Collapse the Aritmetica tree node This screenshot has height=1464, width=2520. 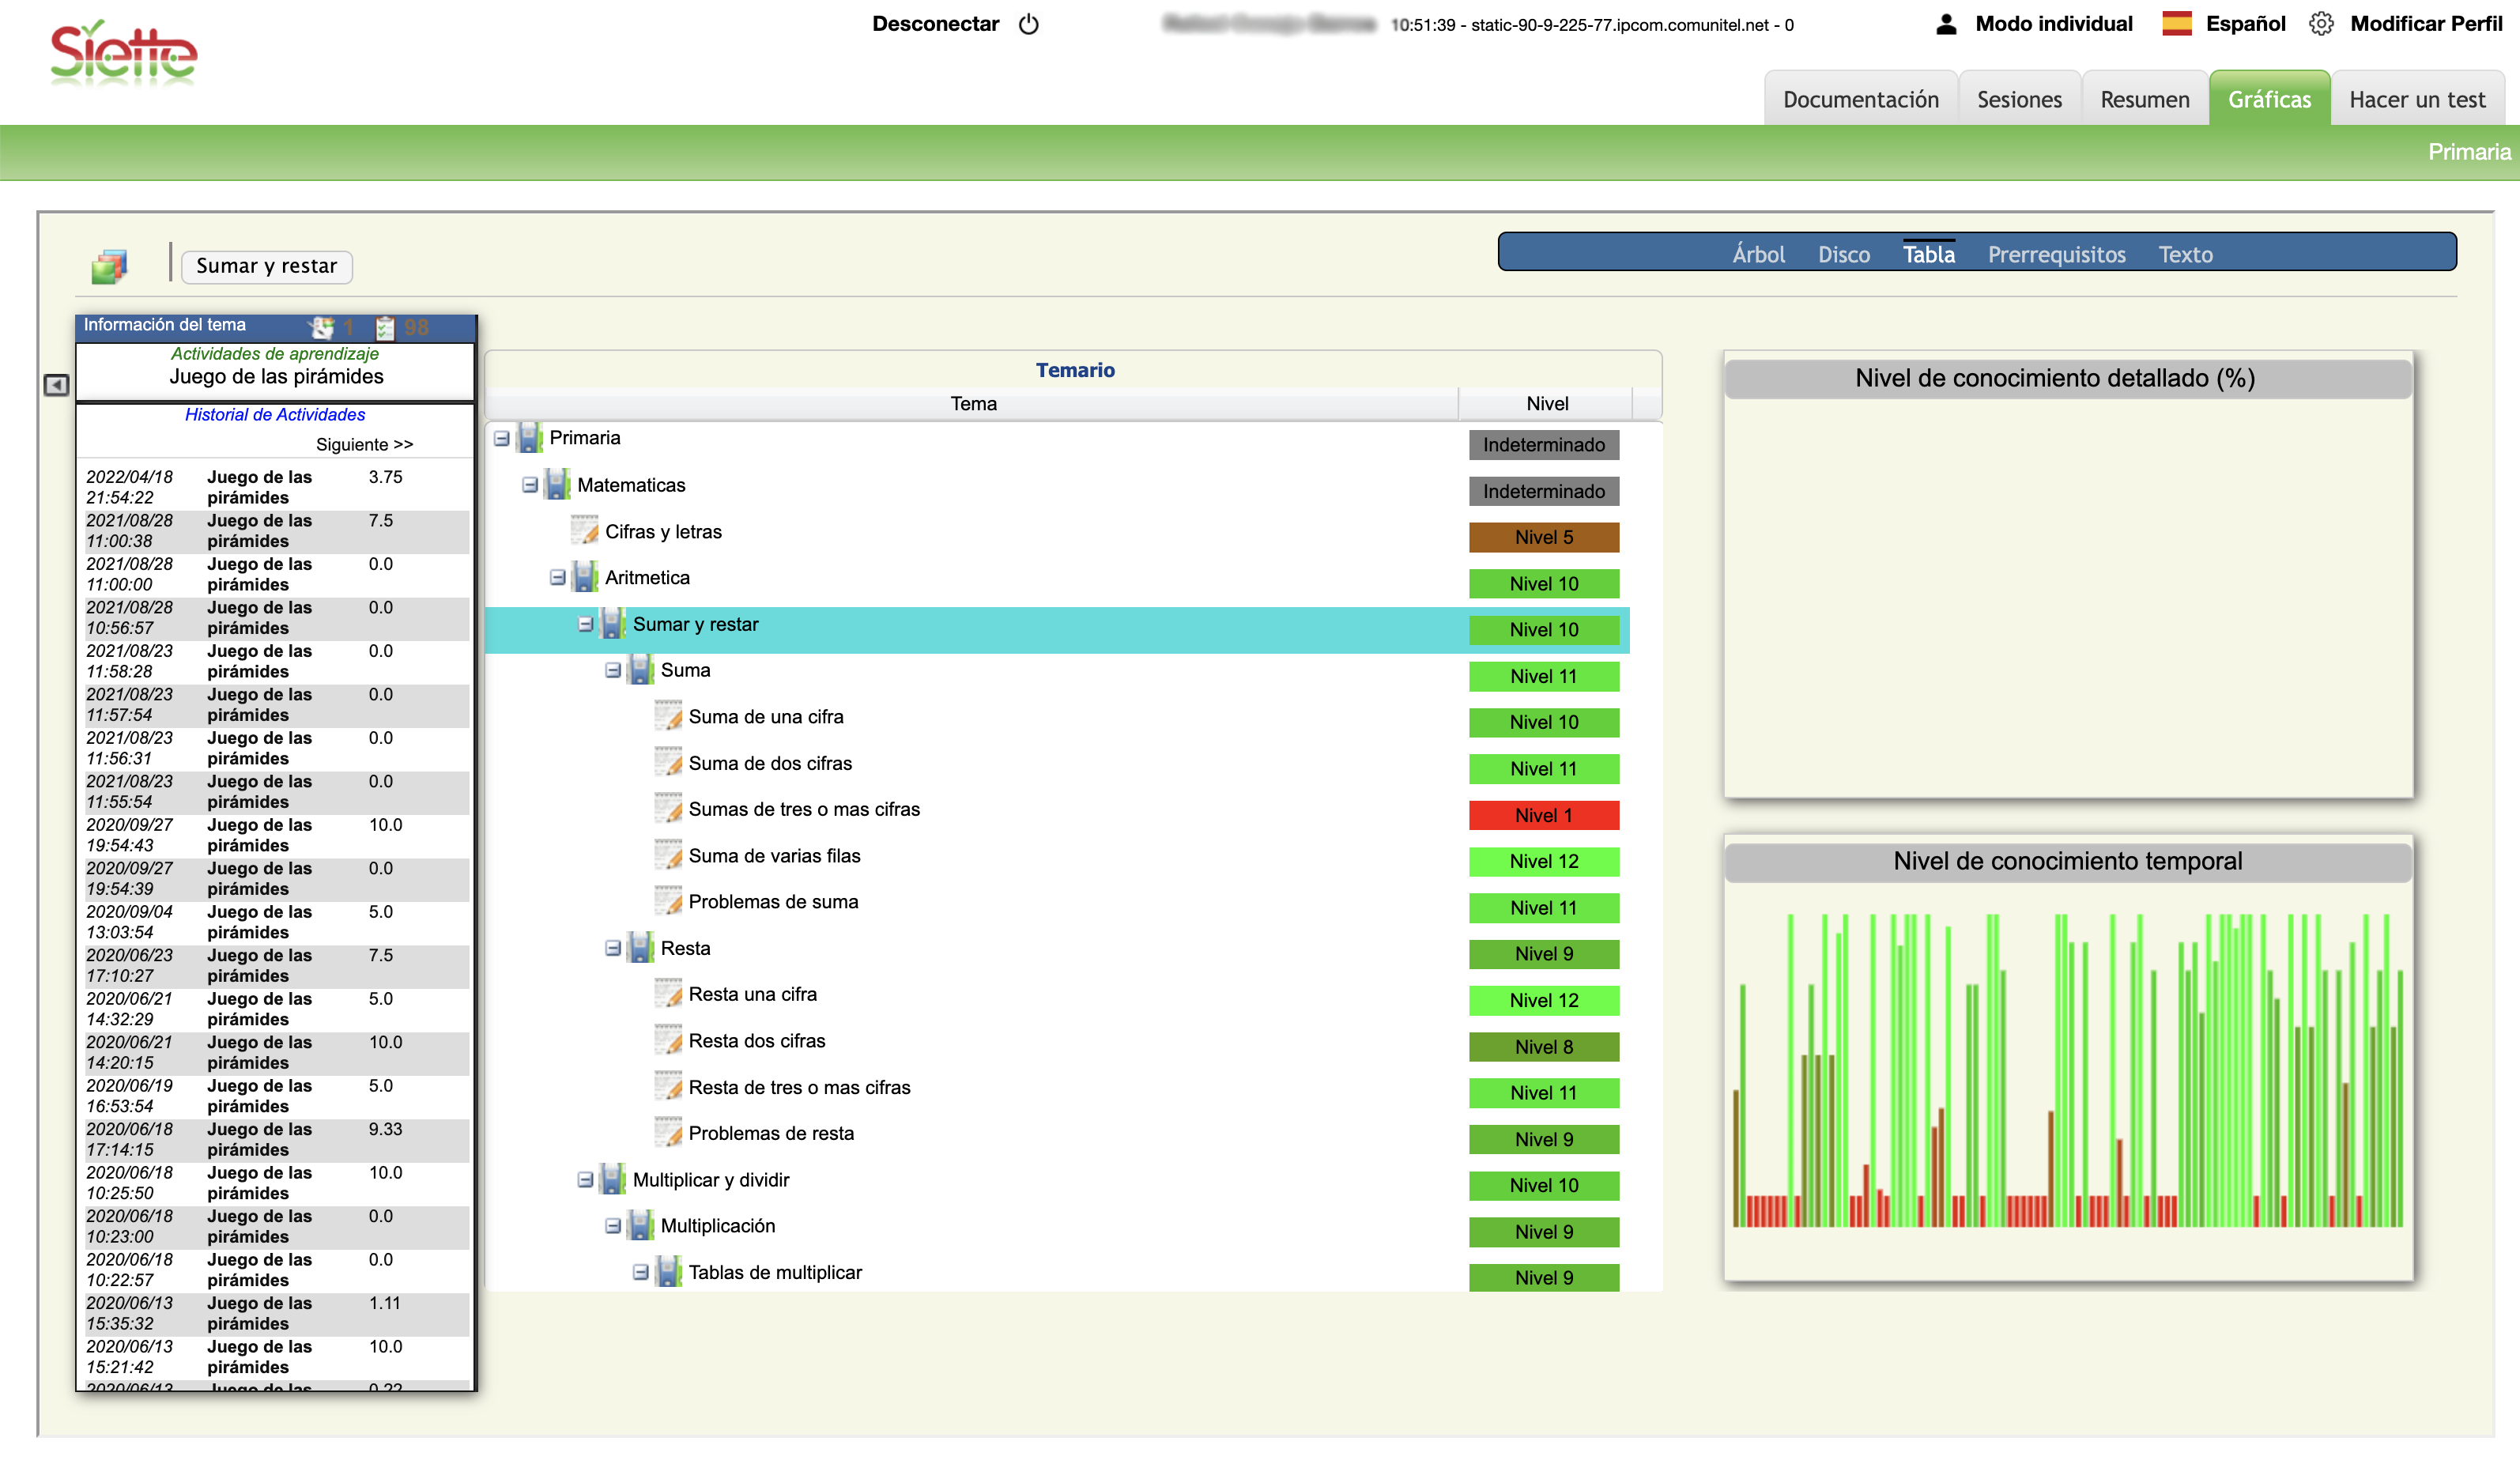558,578
